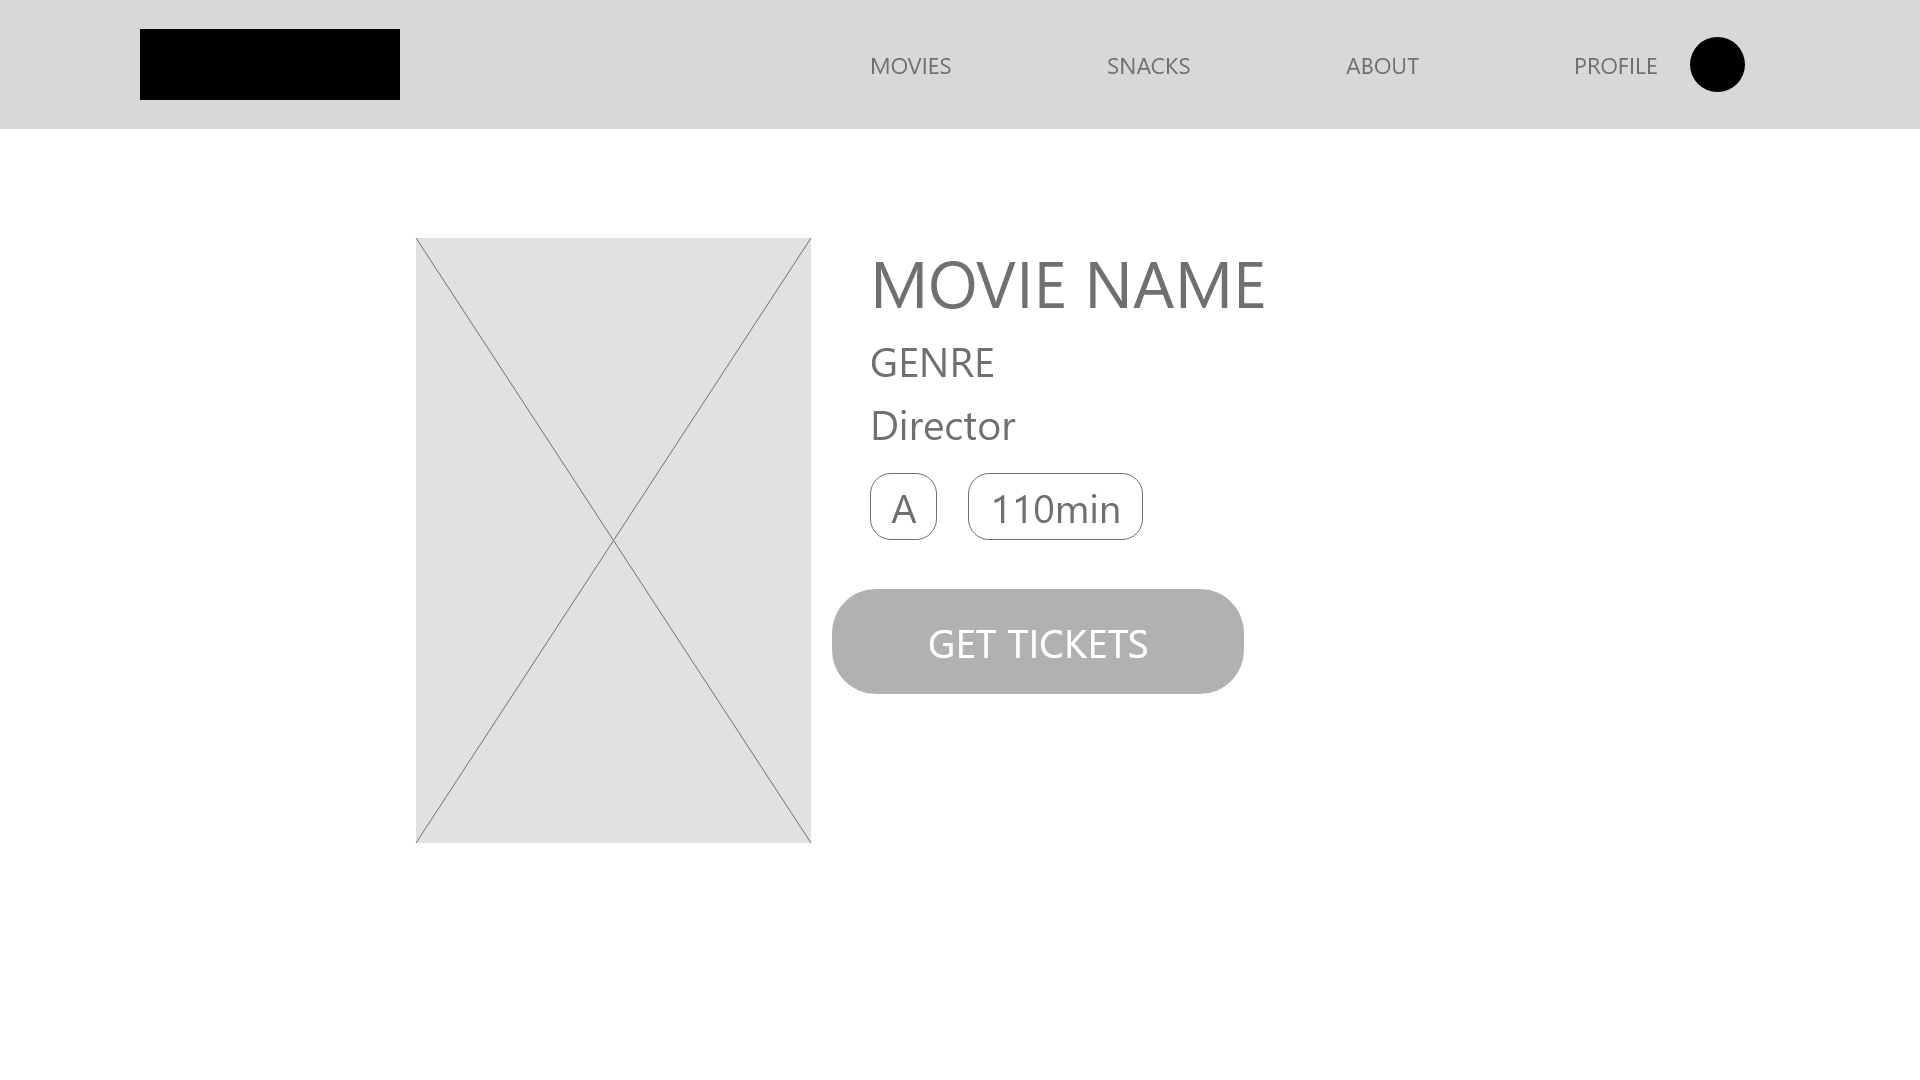Click the Director text

942,426
